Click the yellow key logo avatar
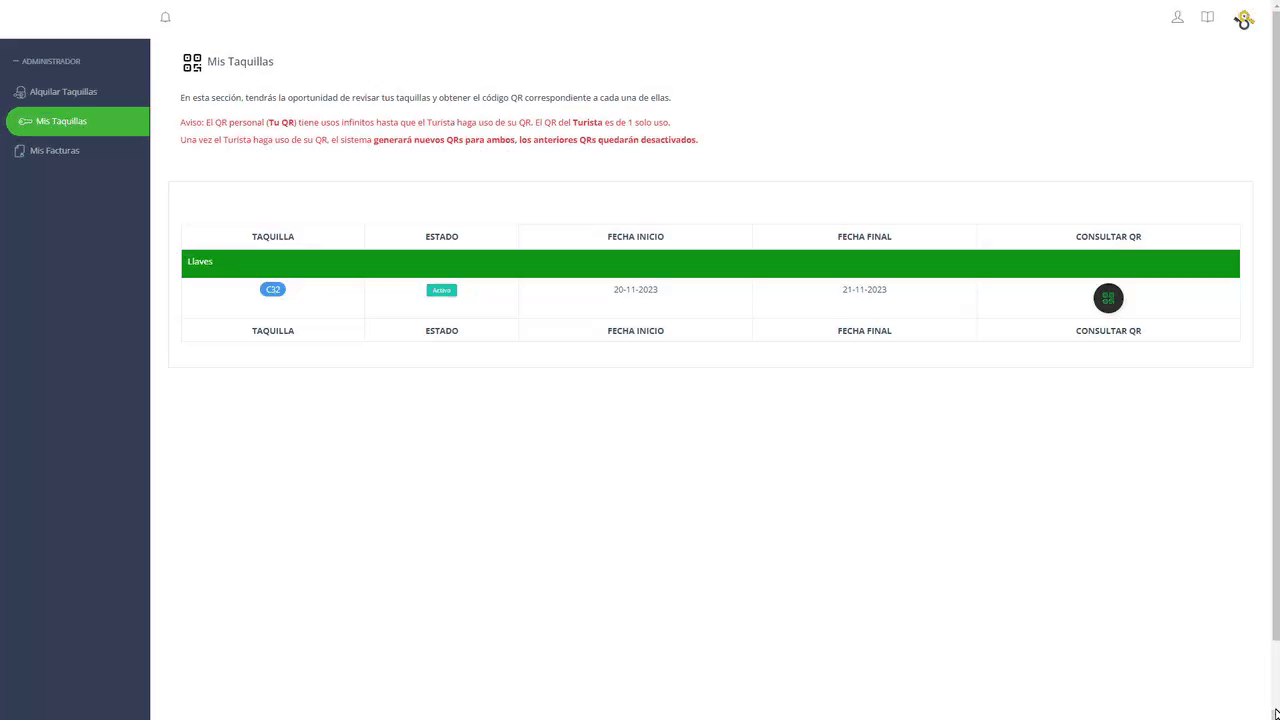Screen dimensions: 1280x720 point(1243,19)
